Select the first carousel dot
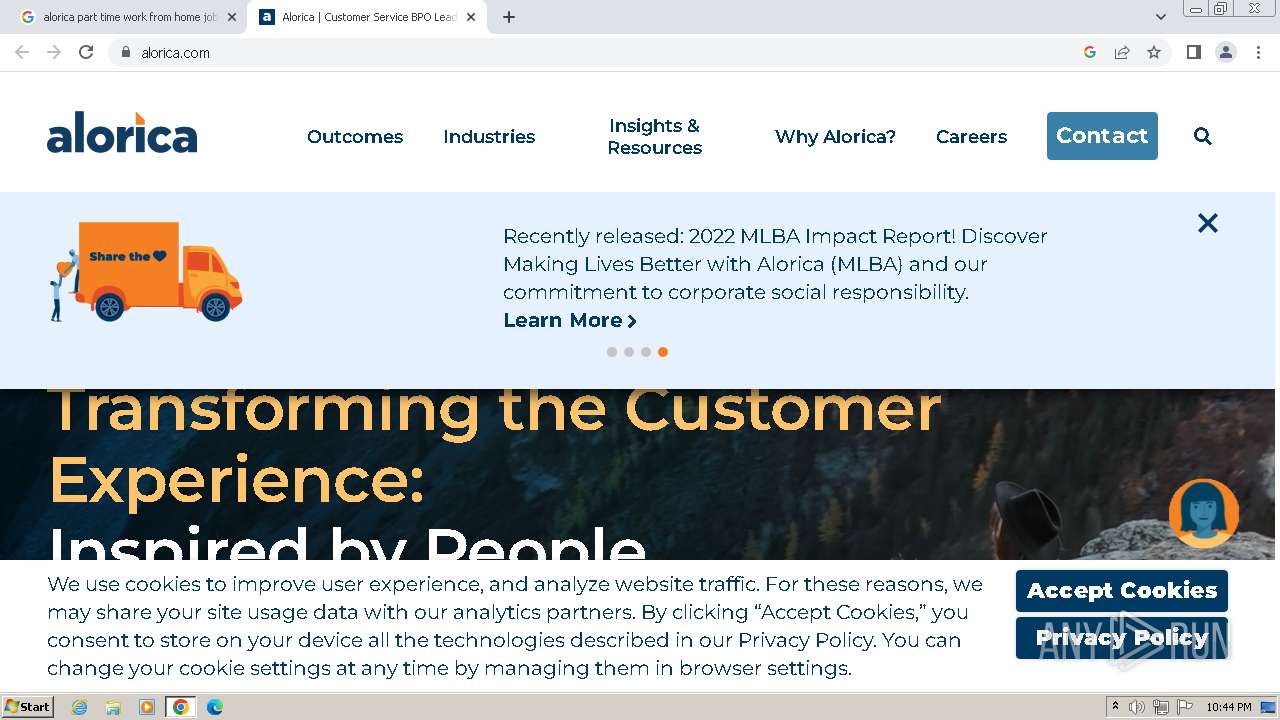Image resolution: width=1280 pixels, height=720 pixels. (x=612, y=352)
